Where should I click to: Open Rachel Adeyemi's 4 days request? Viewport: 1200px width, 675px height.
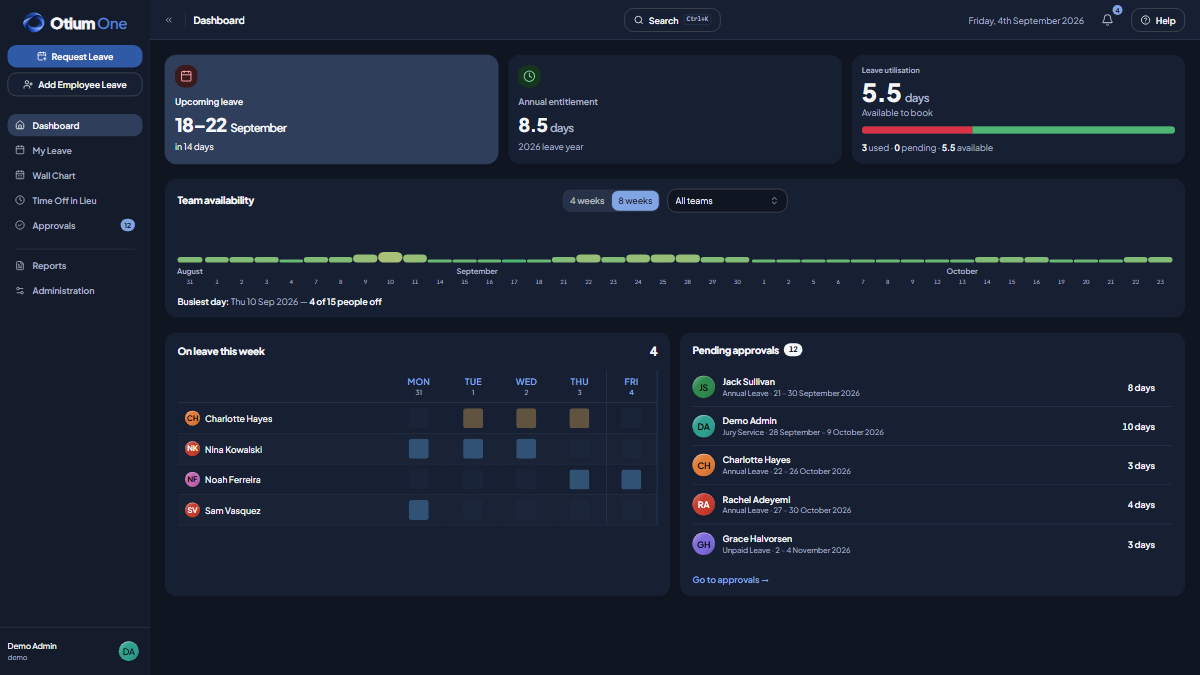tap(932, 505)
